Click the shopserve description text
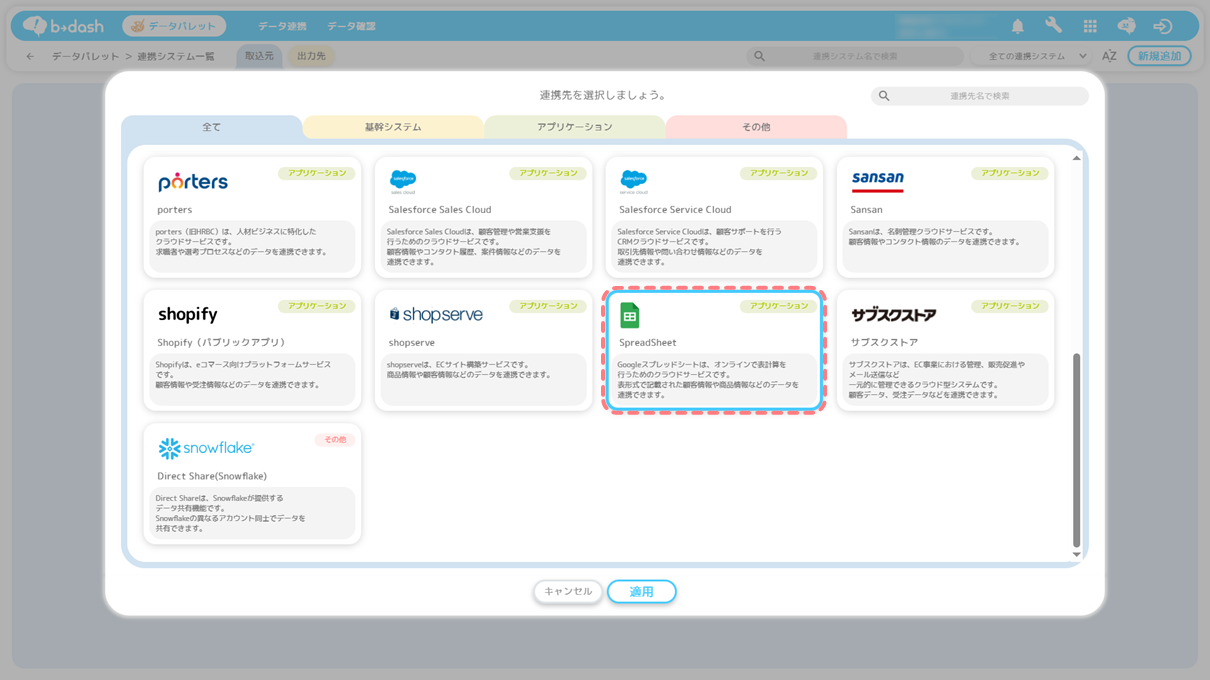 coord(469,369)
